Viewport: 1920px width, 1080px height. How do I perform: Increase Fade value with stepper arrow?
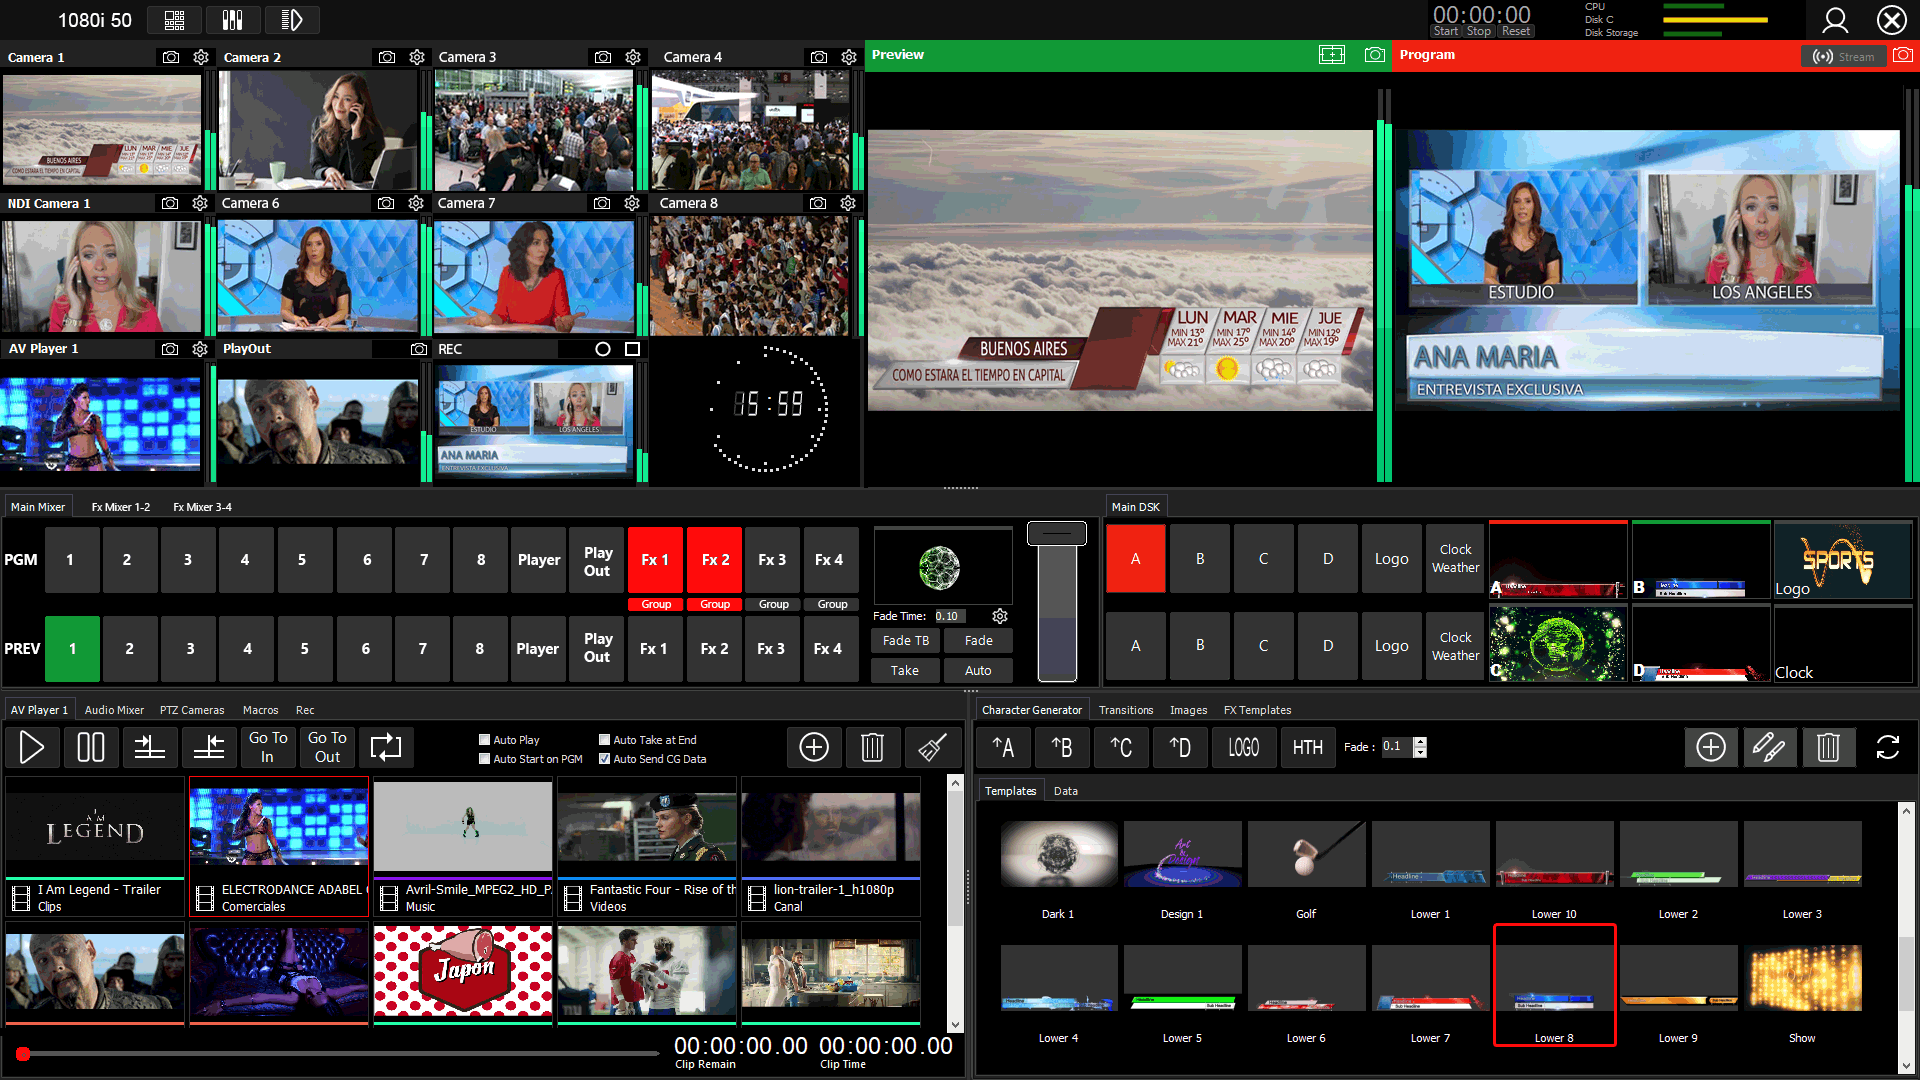1420,741
